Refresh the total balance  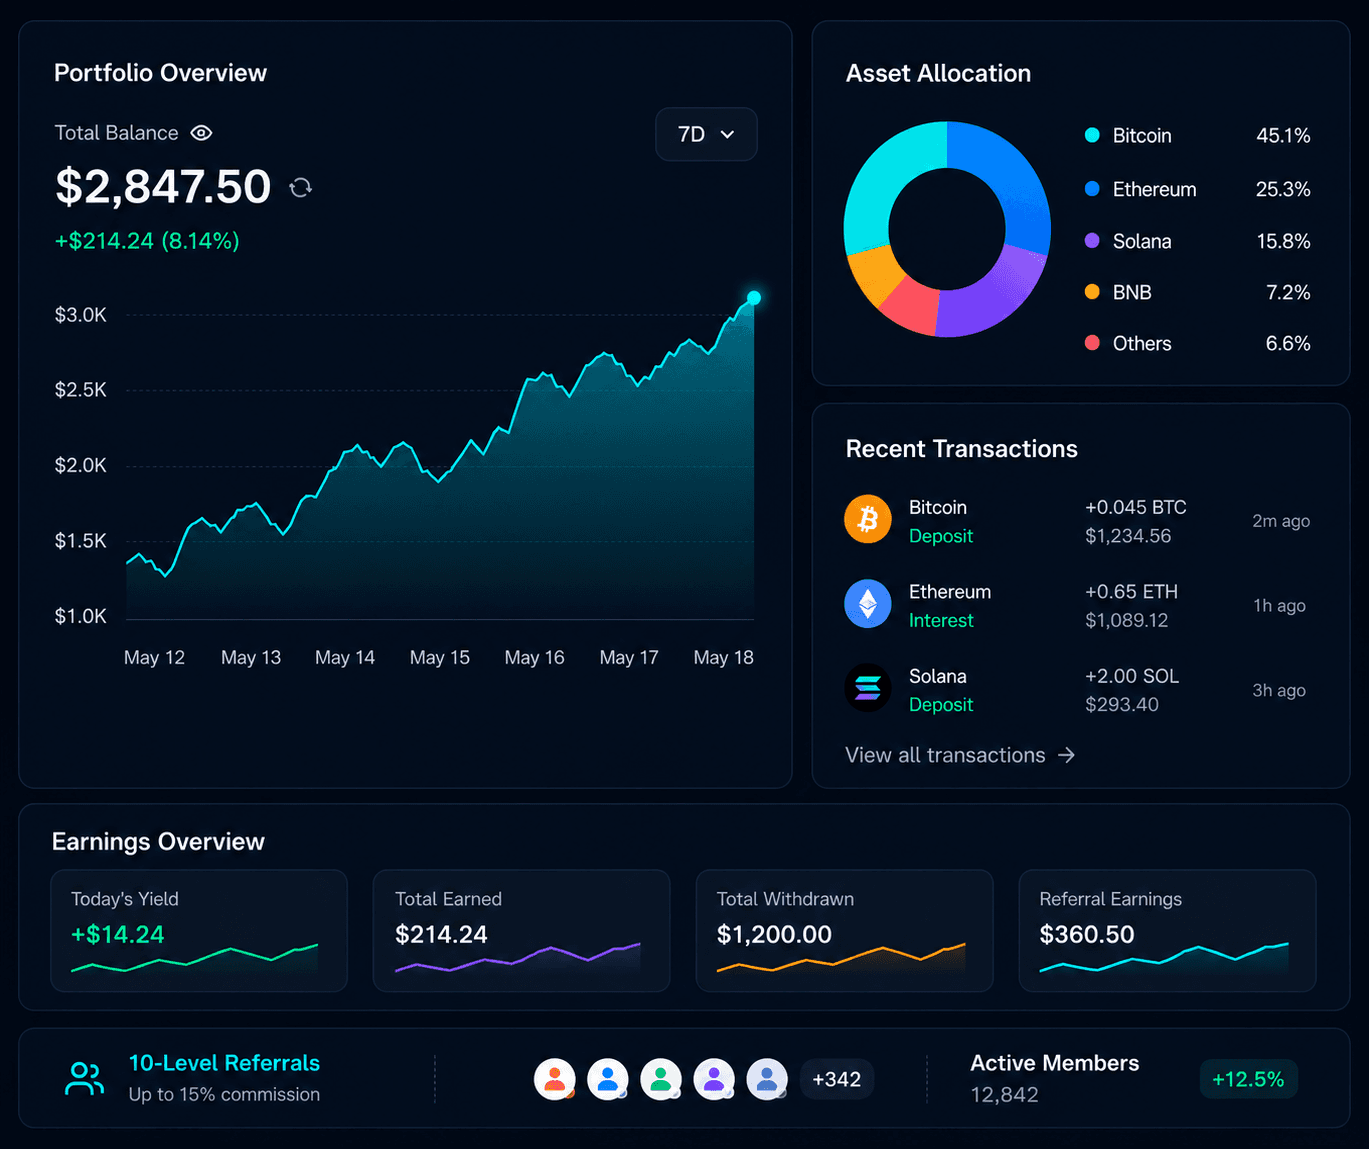[x=300, y=187]
